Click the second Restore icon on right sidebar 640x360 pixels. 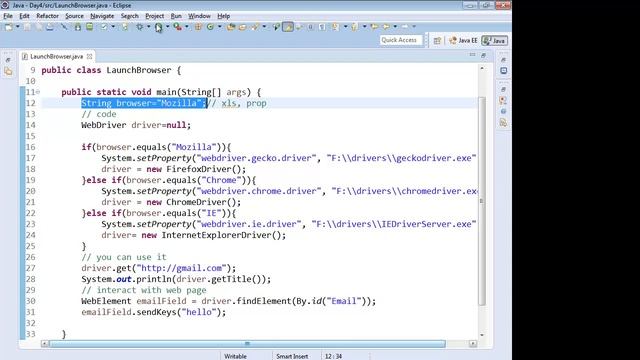pyautogui.click(x=503, y=89)
